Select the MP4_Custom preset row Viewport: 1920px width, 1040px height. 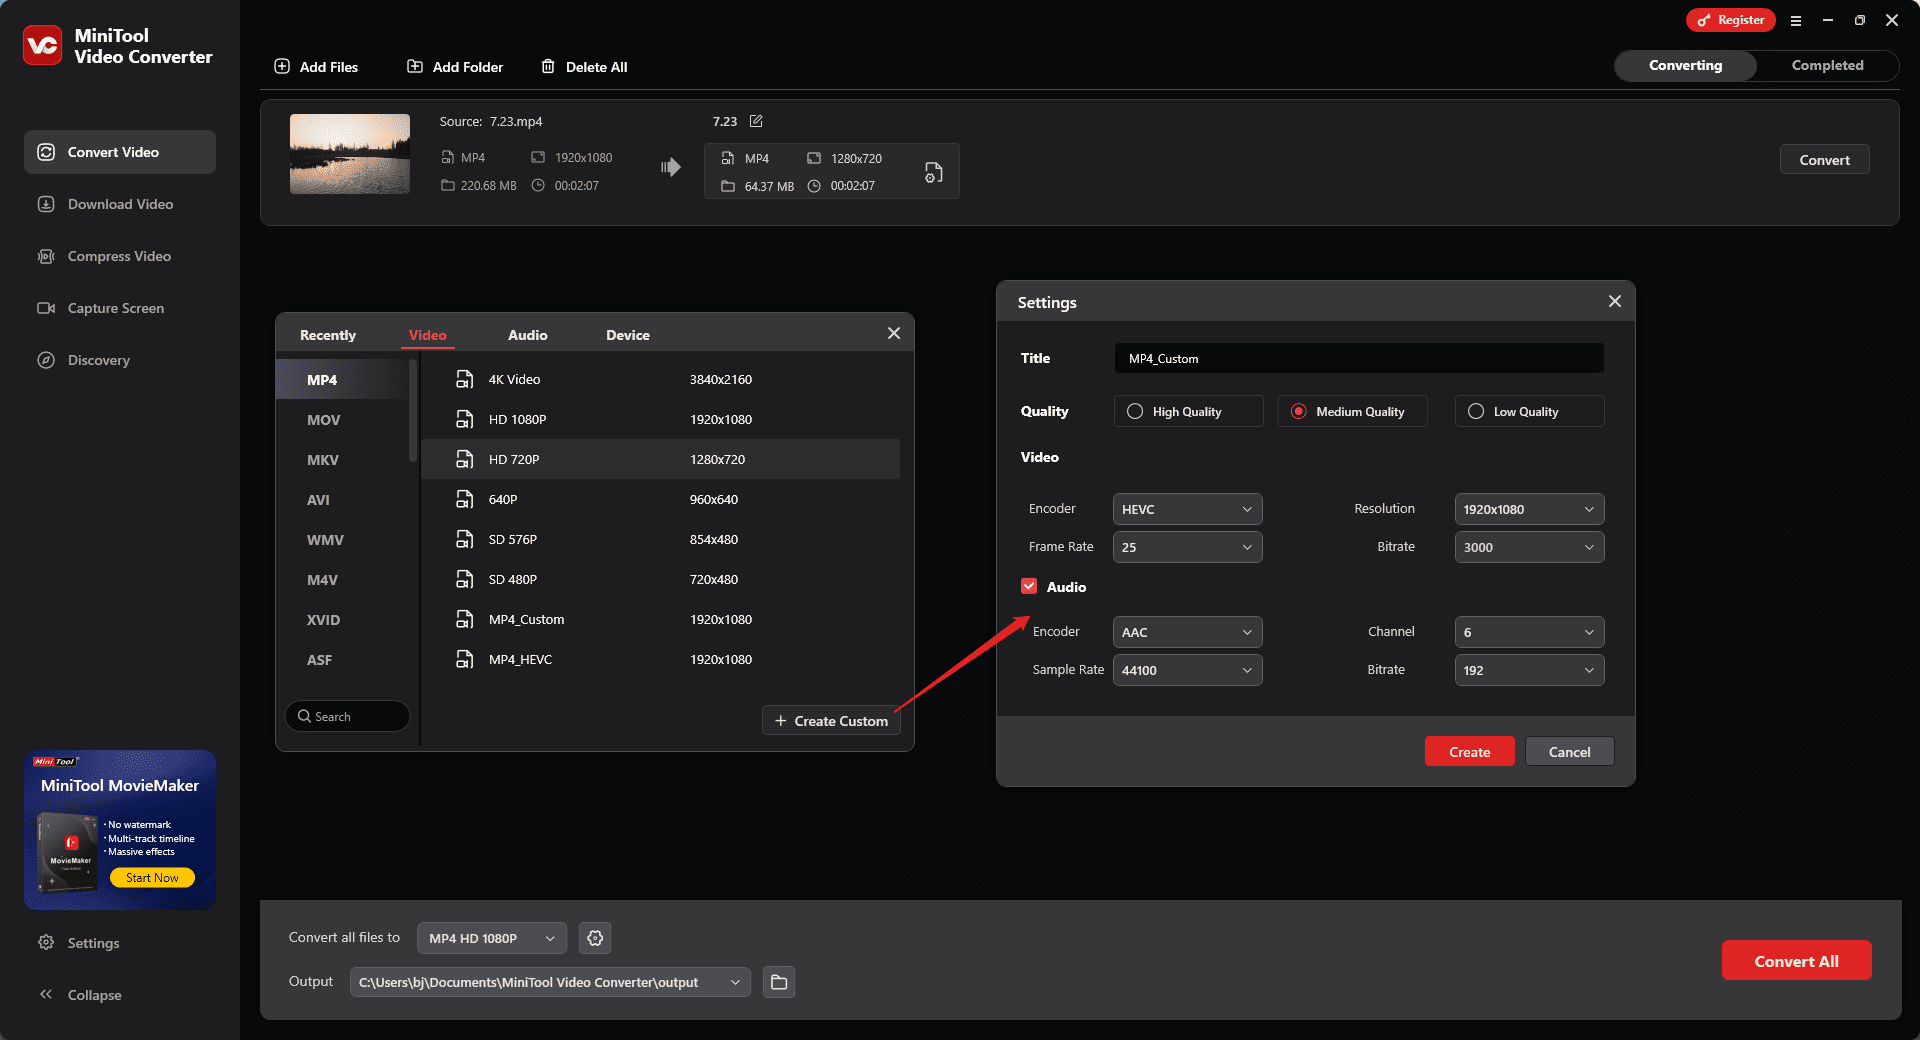tap(660, 619)
